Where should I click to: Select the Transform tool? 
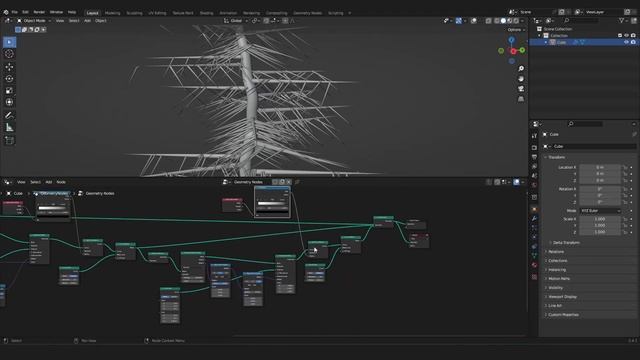tap(9, 102)
